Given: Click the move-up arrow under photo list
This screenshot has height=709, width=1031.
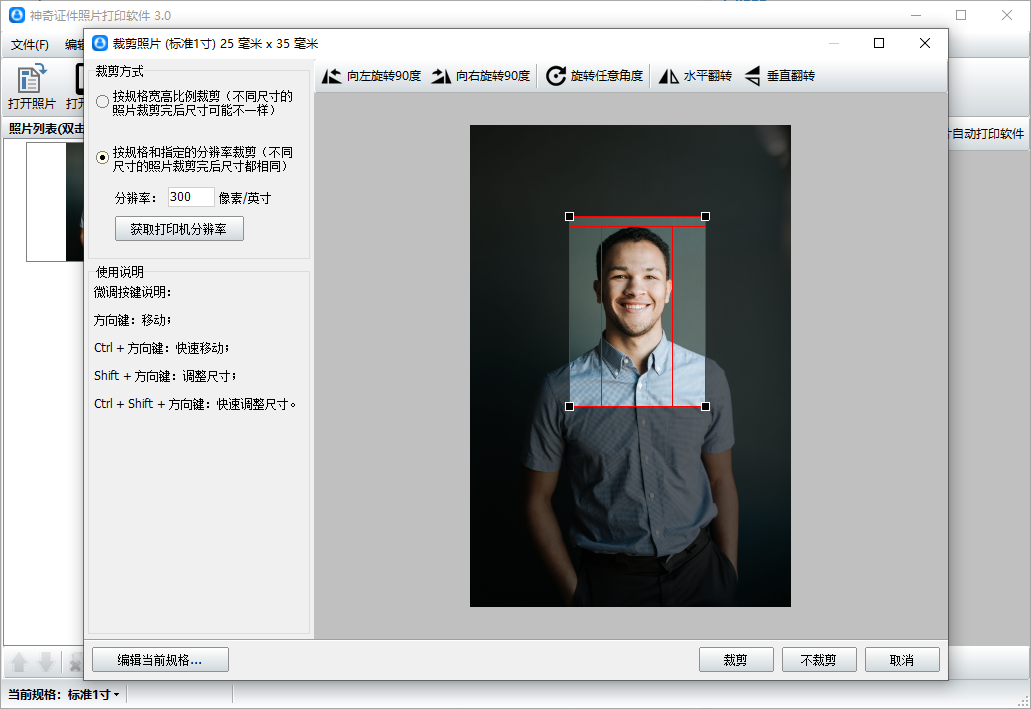Looking at the screenshot, I should click(19, 662).
